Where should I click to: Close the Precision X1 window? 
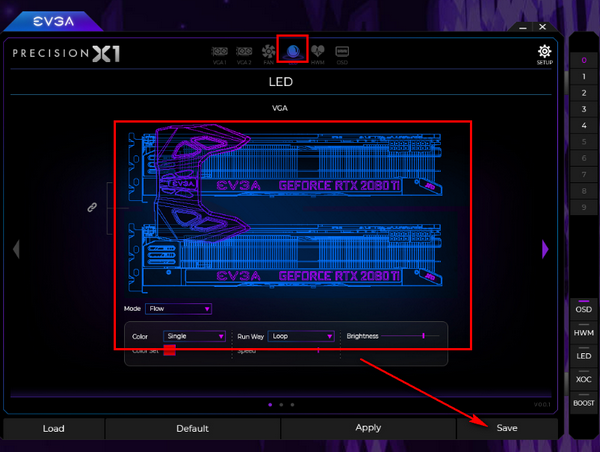542,27
